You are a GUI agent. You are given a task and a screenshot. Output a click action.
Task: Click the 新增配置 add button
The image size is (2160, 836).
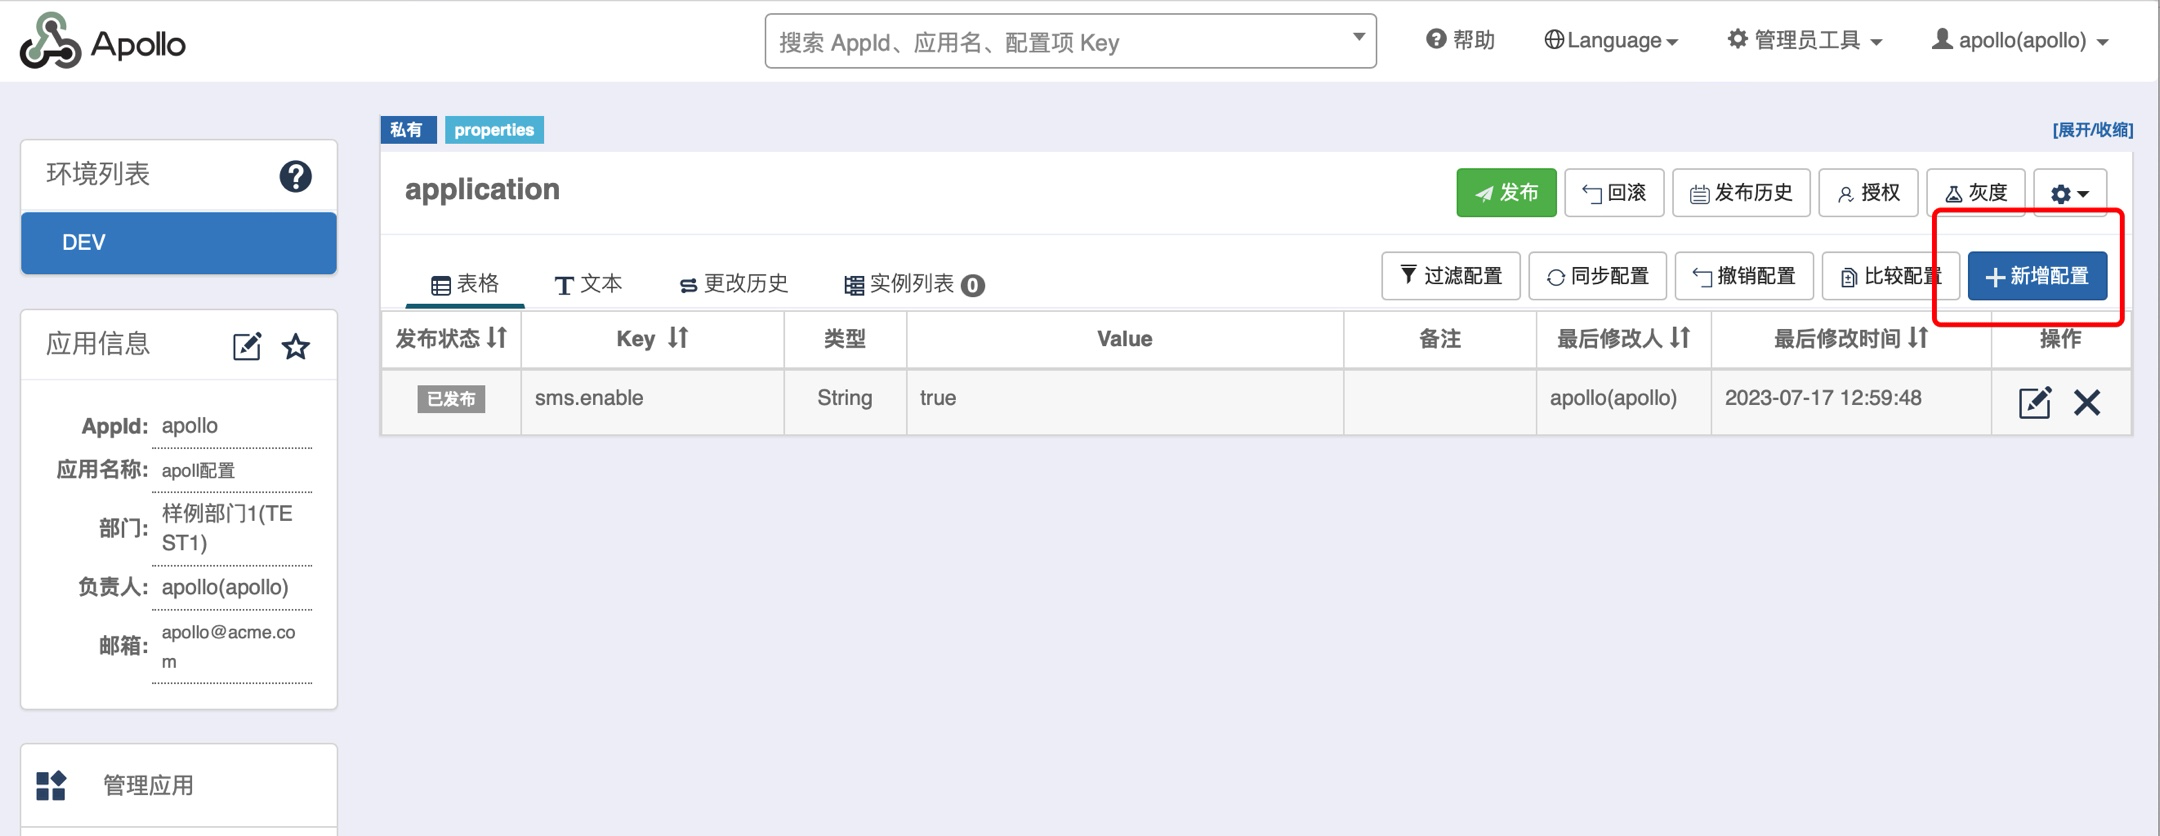coord(2037,276)
